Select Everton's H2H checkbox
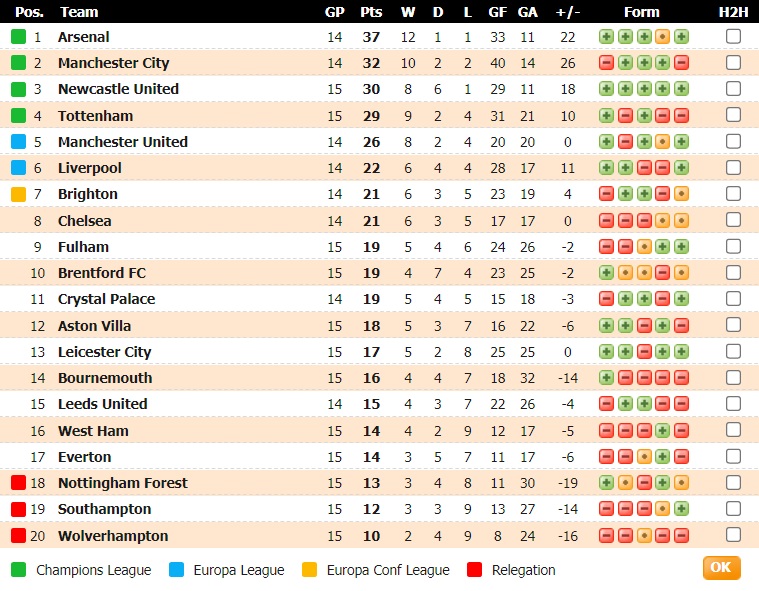The image size is (759, 591). (x=733, y=457)
